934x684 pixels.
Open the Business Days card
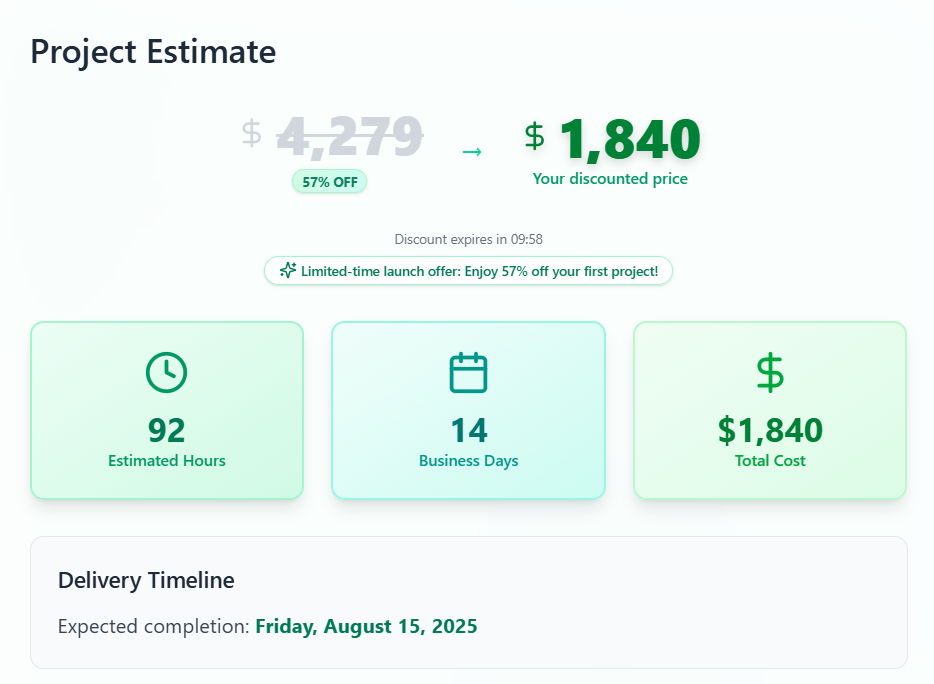point(468,411)
